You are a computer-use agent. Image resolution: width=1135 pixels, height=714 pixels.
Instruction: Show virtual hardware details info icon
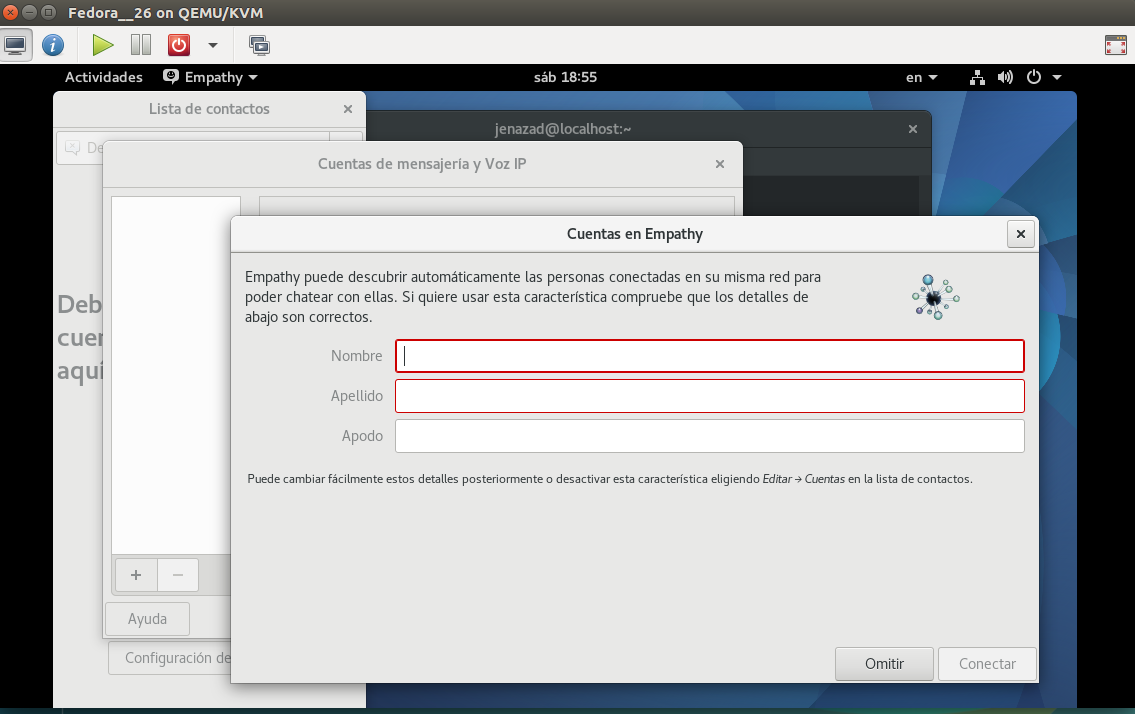[x=53, y=45]
